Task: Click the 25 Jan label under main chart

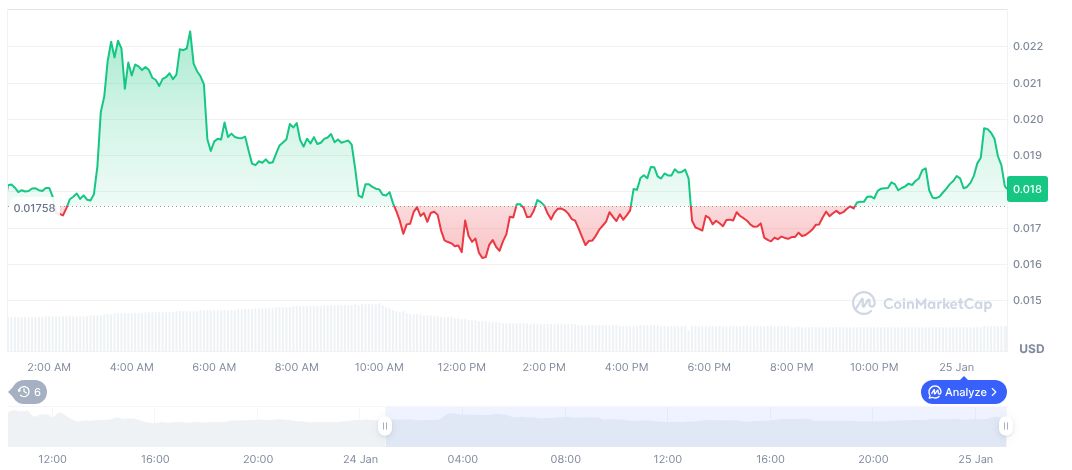Action: 956,367
